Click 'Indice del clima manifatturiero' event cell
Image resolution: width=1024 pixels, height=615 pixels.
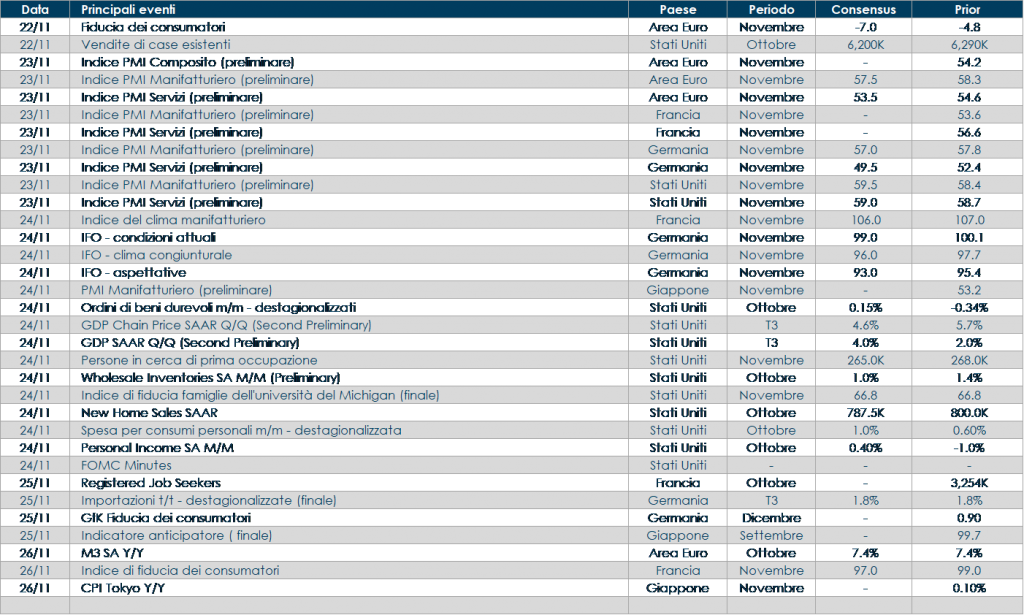point(173,220)
